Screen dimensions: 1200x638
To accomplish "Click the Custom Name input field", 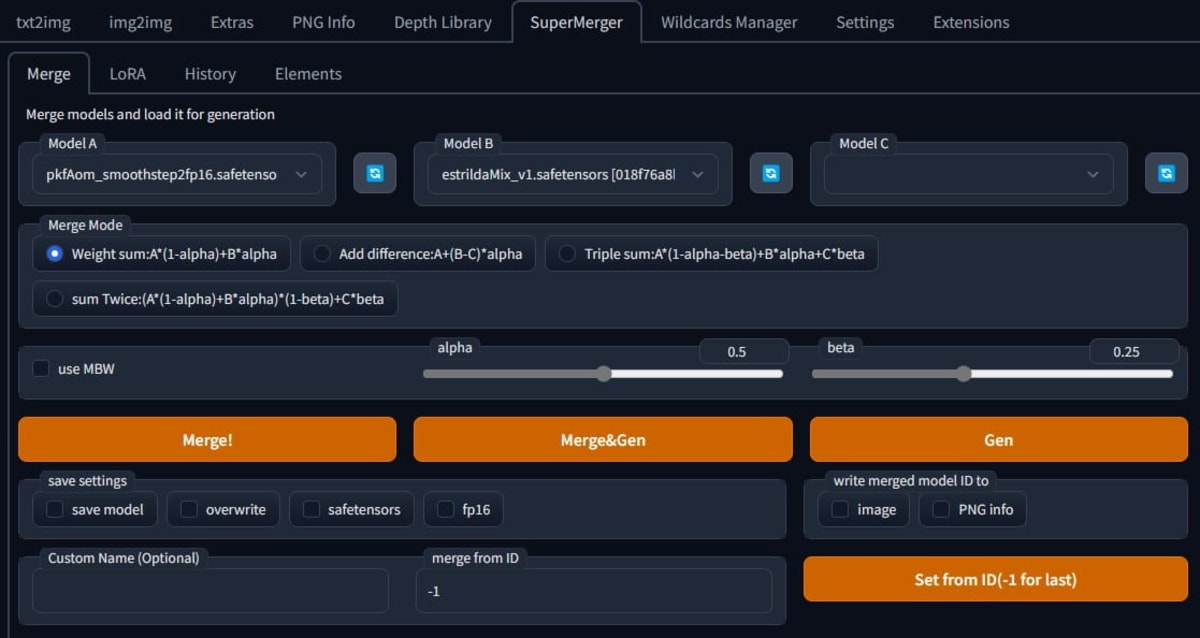I will 210,591.
